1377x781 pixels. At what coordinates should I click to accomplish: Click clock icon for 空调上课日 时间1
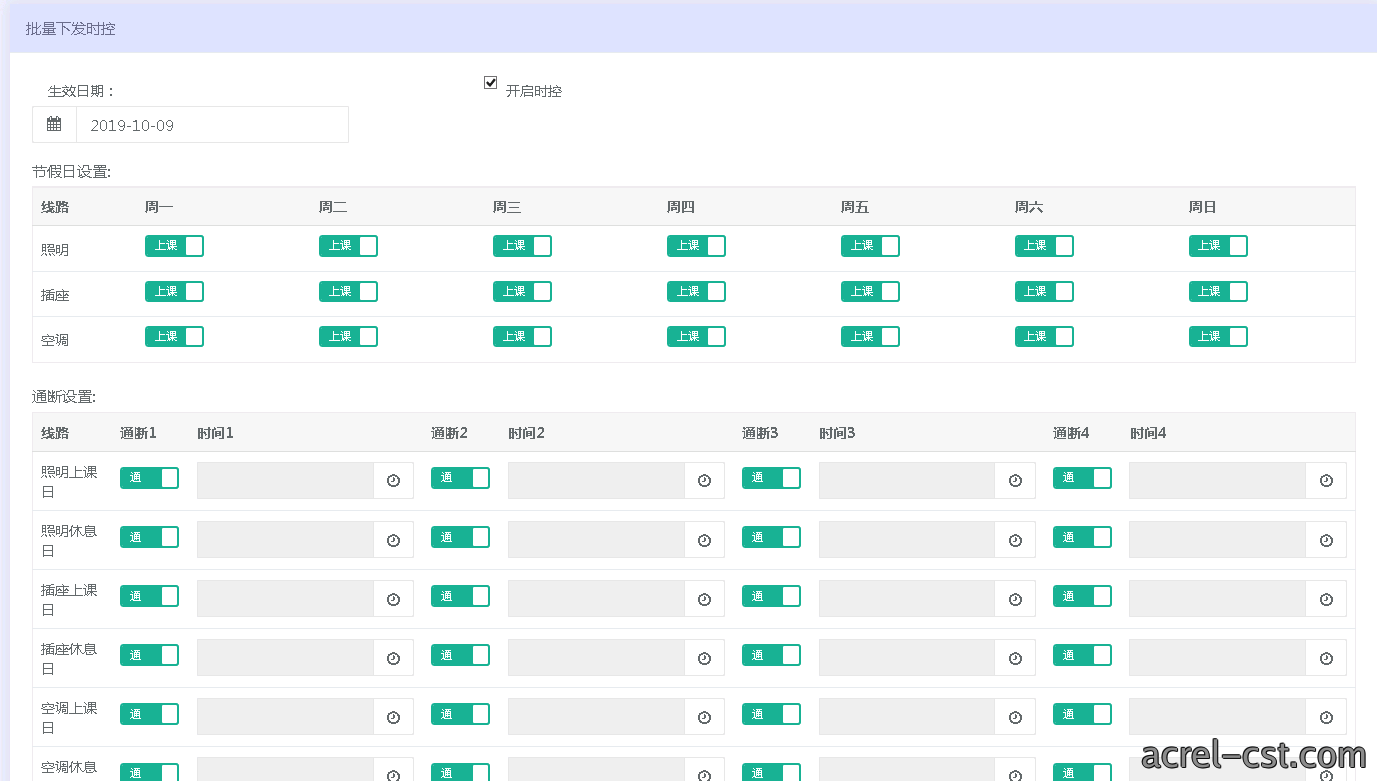pos(393,717)
